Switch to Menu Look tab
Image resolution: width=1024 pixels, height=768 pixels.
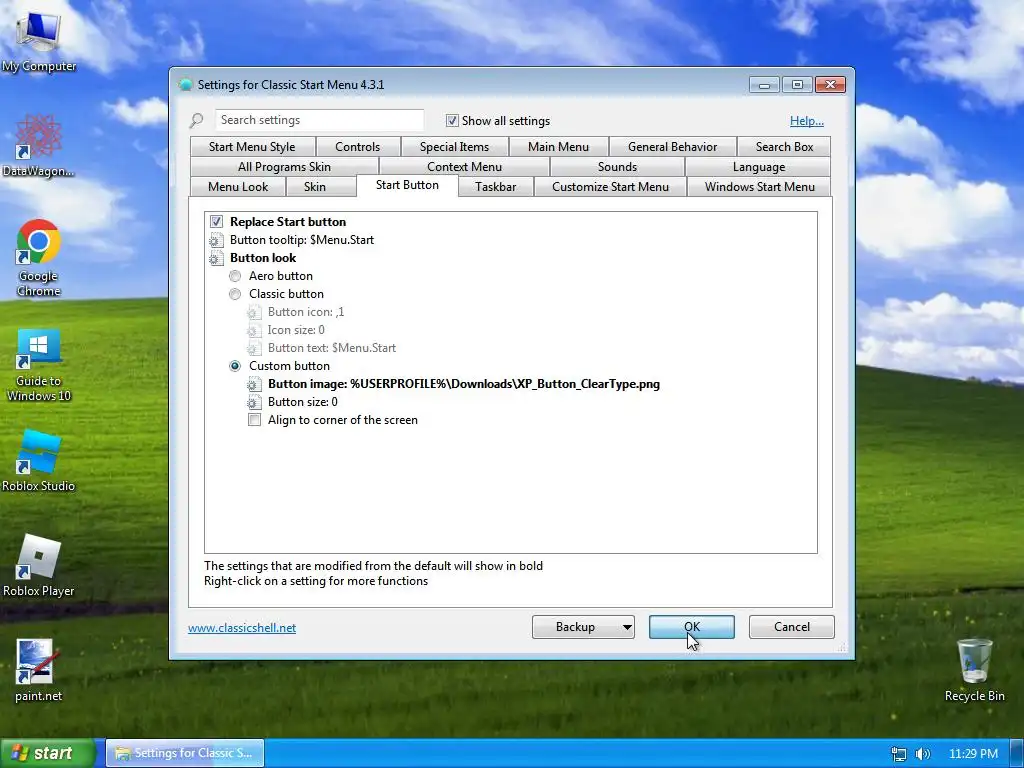(238, 187)
